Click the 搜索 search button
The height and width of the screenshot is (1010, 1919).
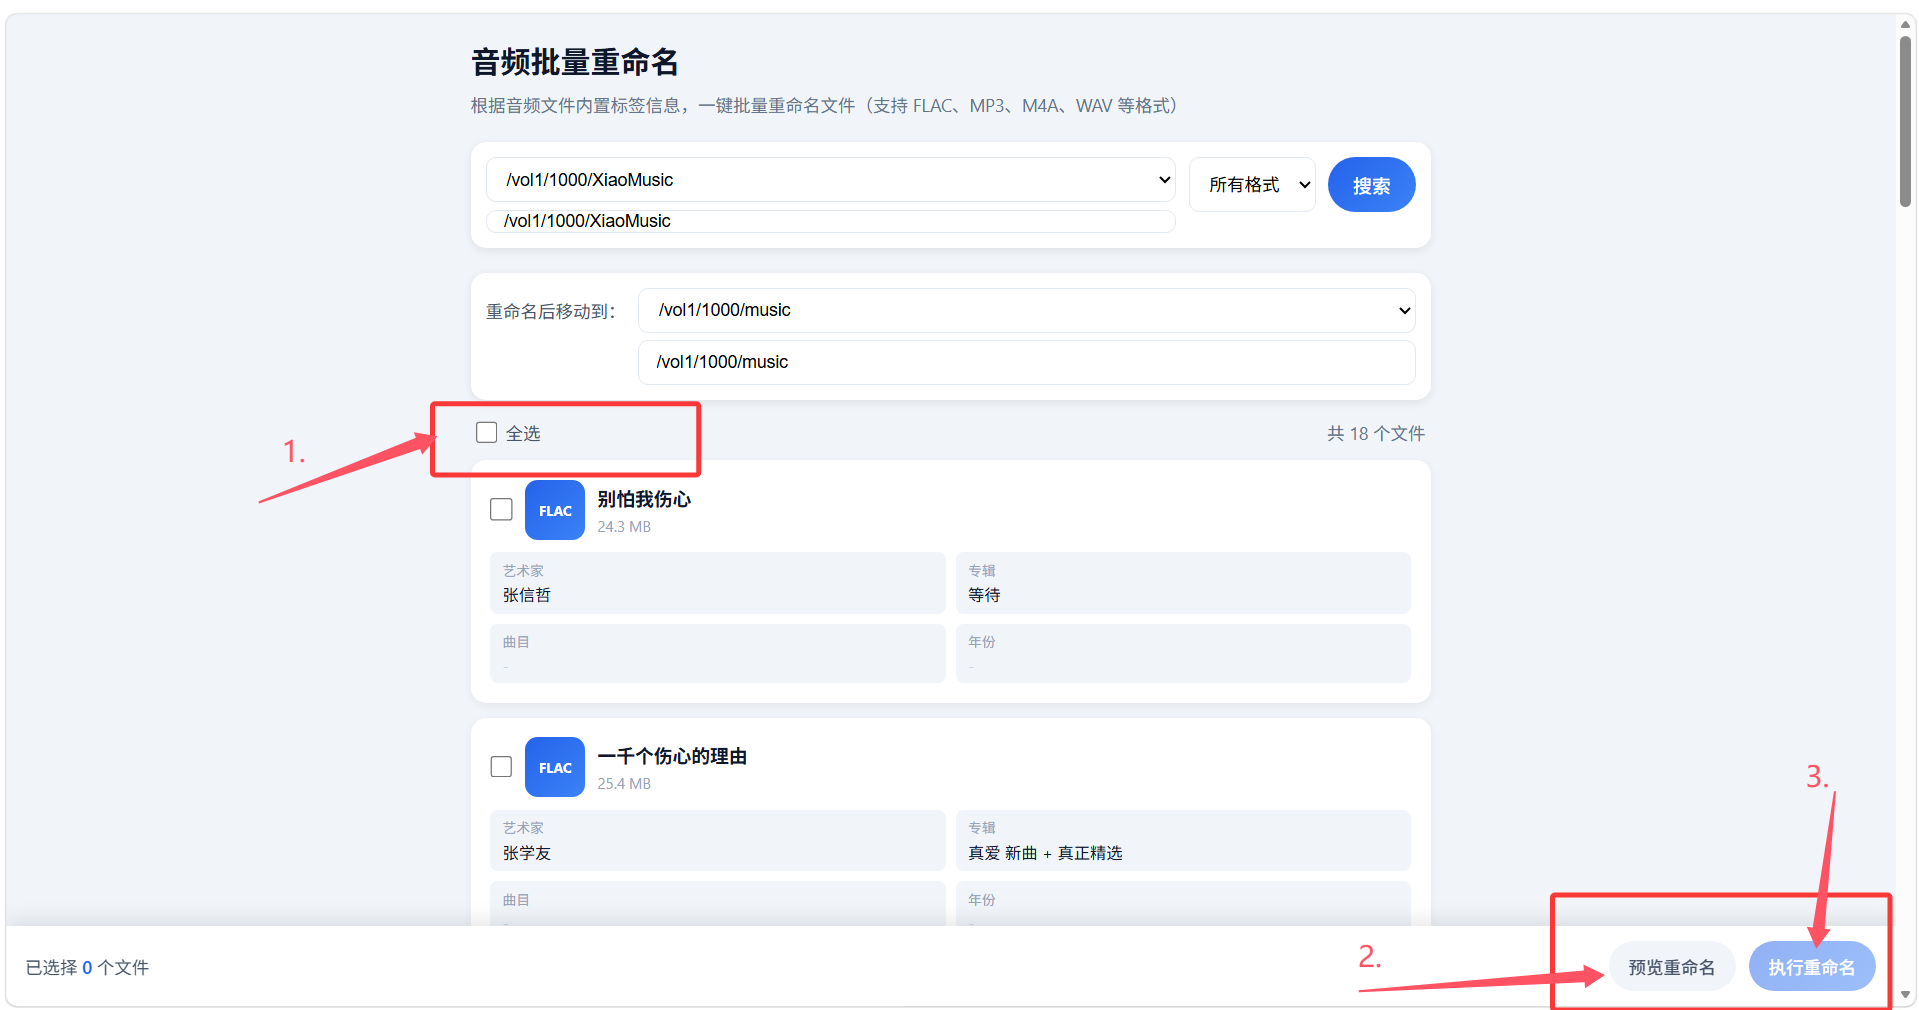click(1371, 185)
